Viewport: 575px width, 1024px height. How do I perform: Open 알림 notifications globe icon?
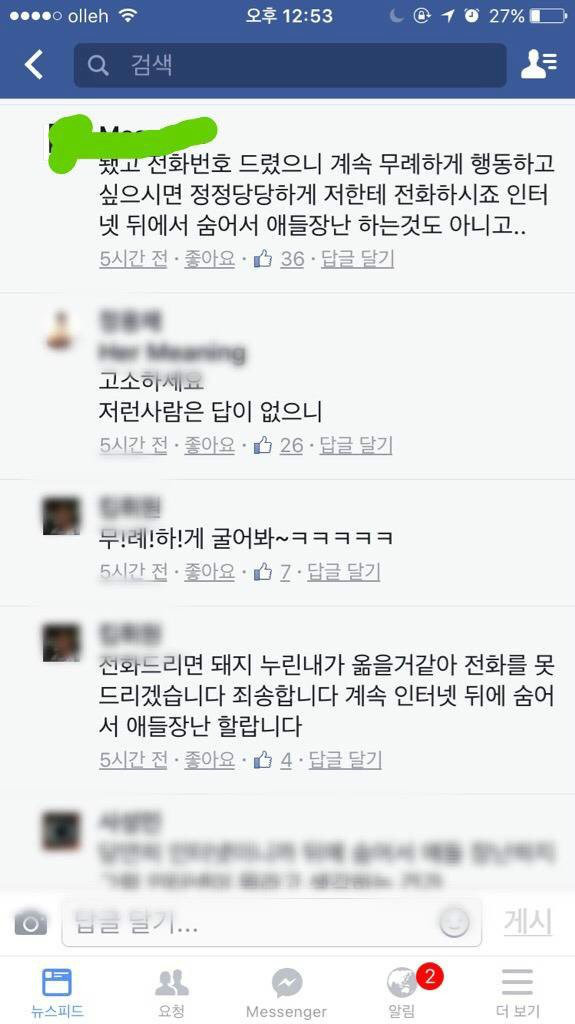[x=401, y=984]
